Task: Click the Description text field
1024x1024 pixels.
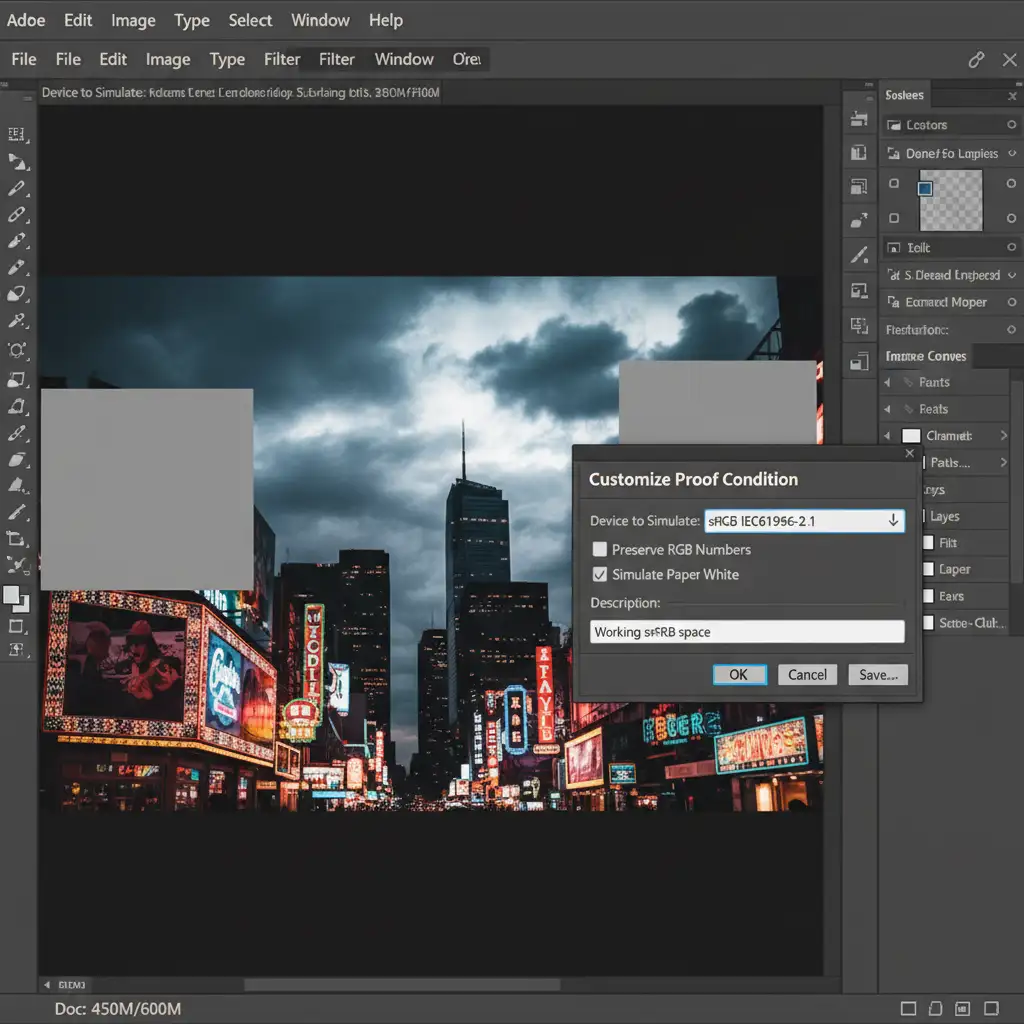Action: pos(746,632)
